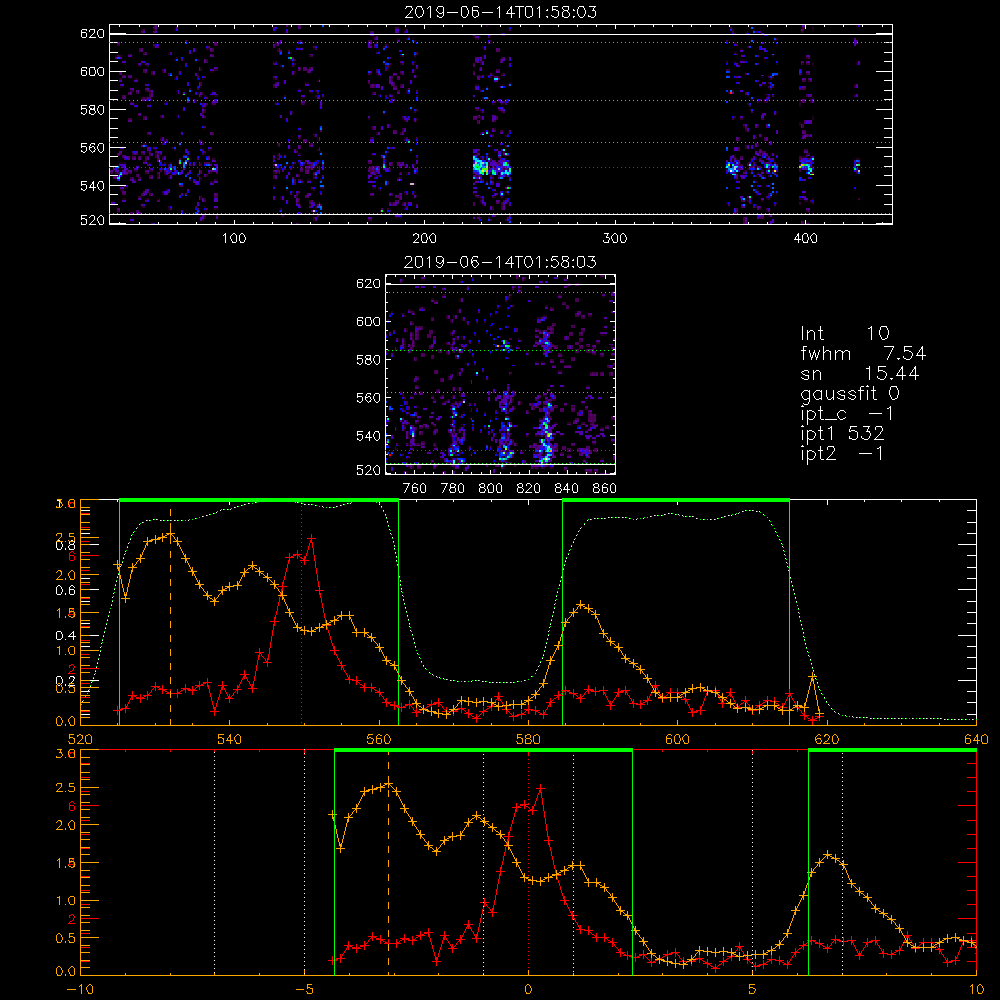Click x-axis label 540 on profile plot
Image resolution: width=1000 pixels, height=1000 pixels.
point(230,740)
